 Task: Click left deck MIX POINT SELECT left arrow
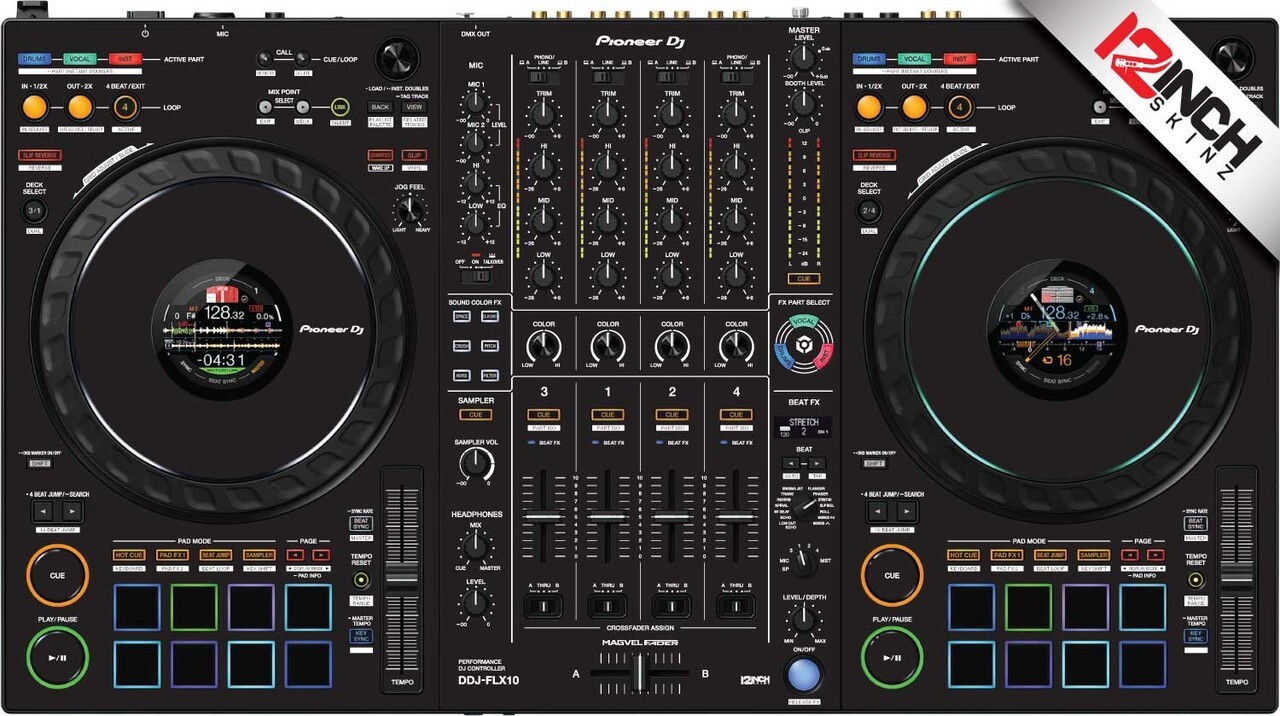(x=265, y=107)
